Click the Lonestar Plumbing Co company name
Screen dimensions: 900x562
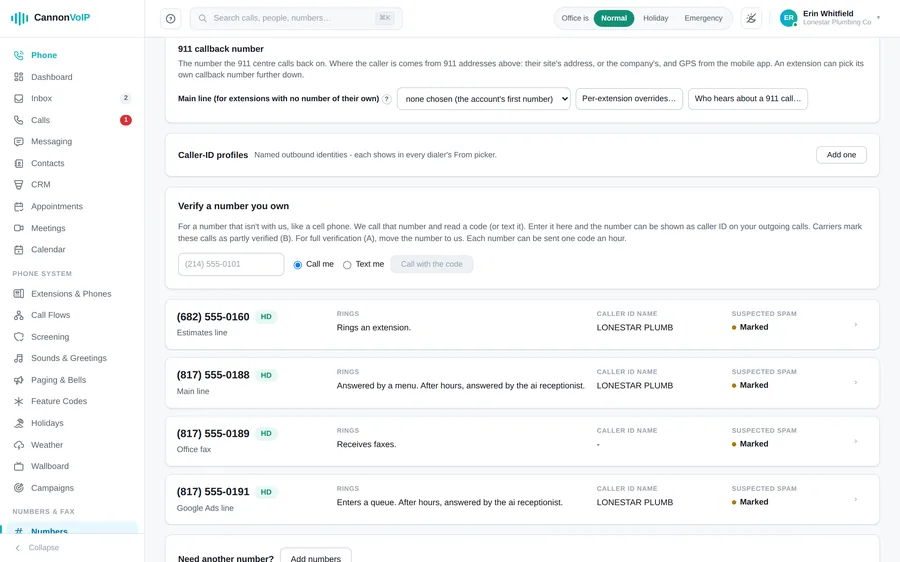[x=837, y=22]
